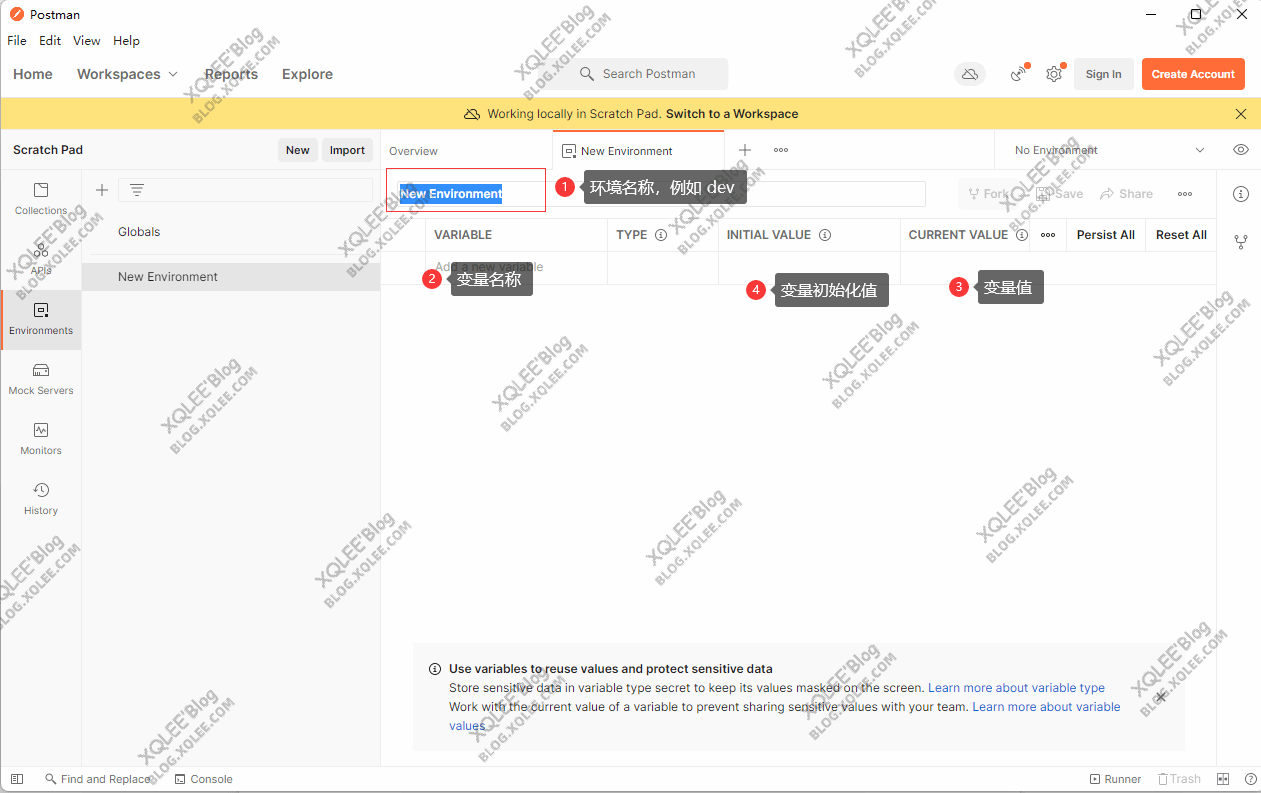Open Learn more about variable type link
The height and width of the screenshot is (793, 1261).
pos(1016,688)
